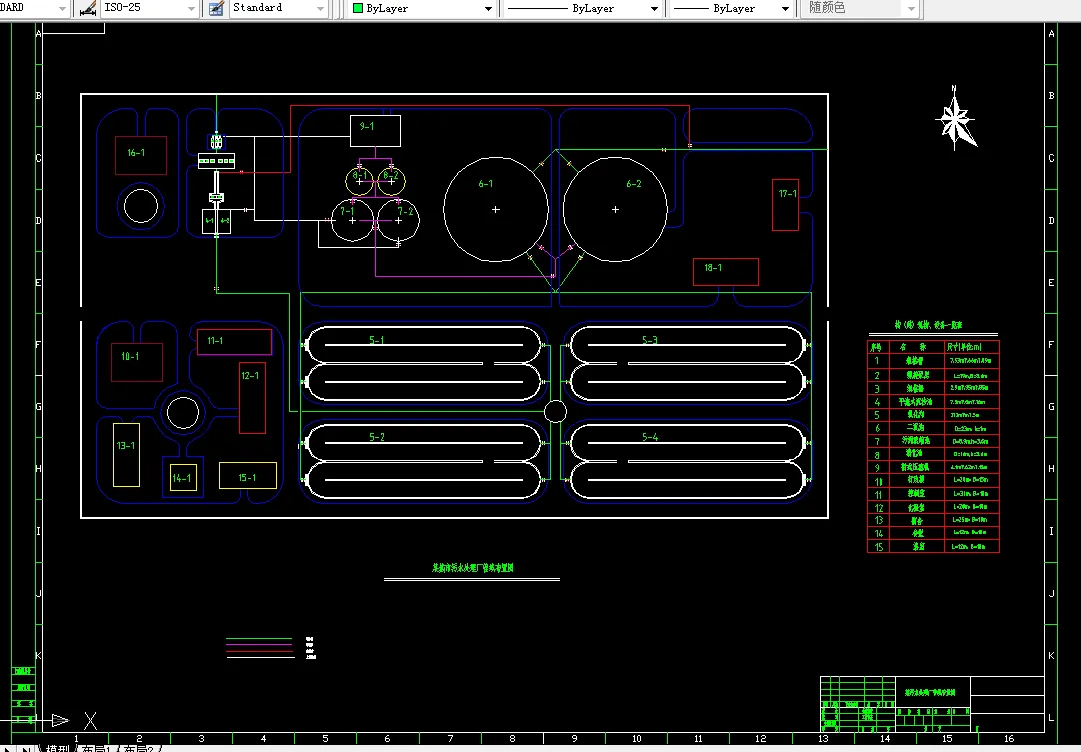Screen dimensions: 1081x752
Task: Select the red line in the legend
Action: click(259, 651)
